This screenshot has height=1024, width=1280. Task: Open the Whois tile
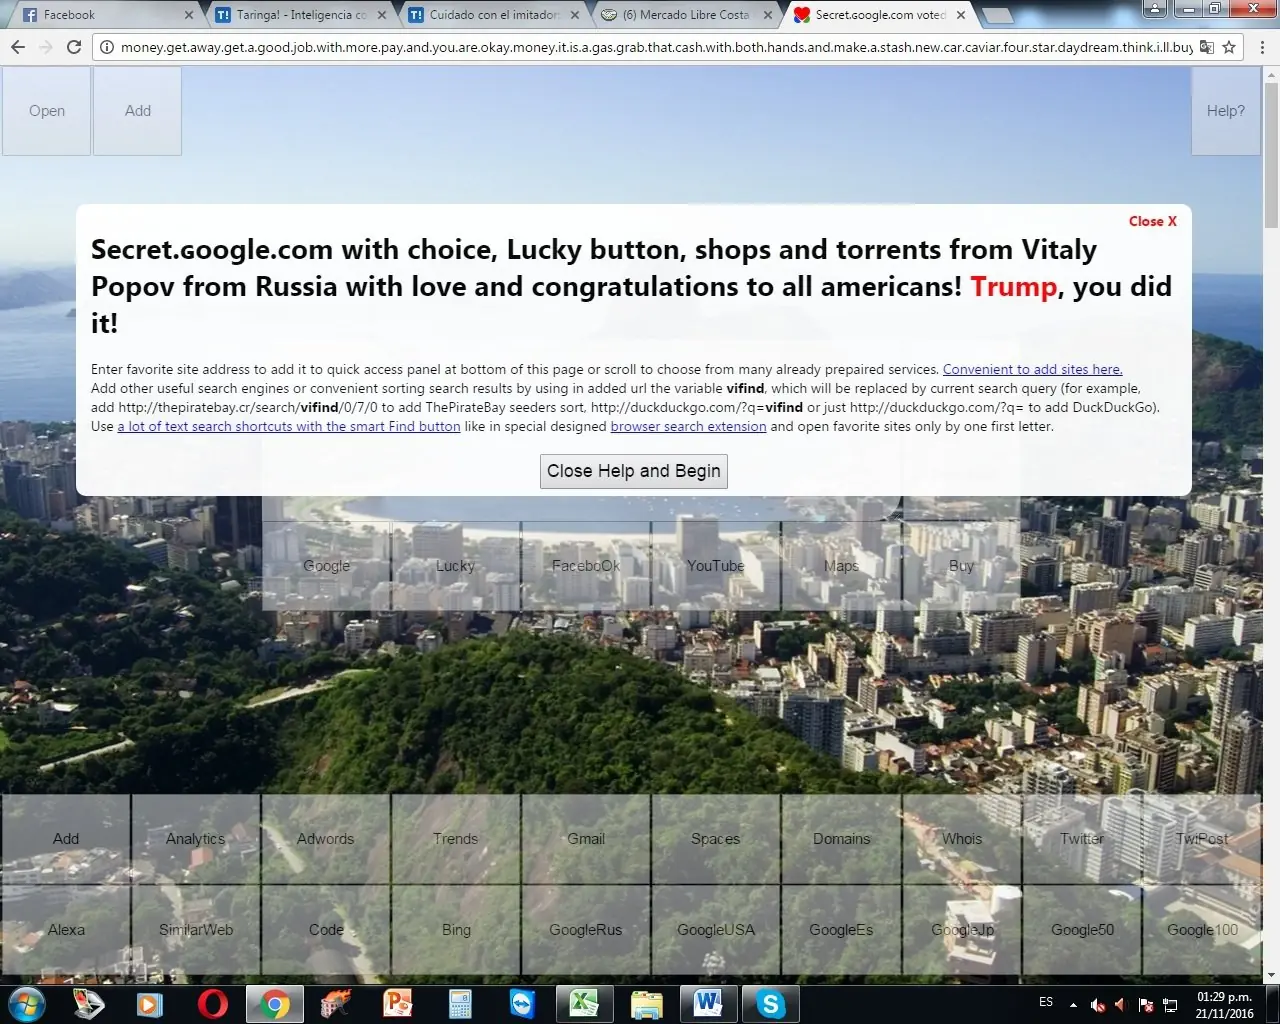[x=962, y=839]
